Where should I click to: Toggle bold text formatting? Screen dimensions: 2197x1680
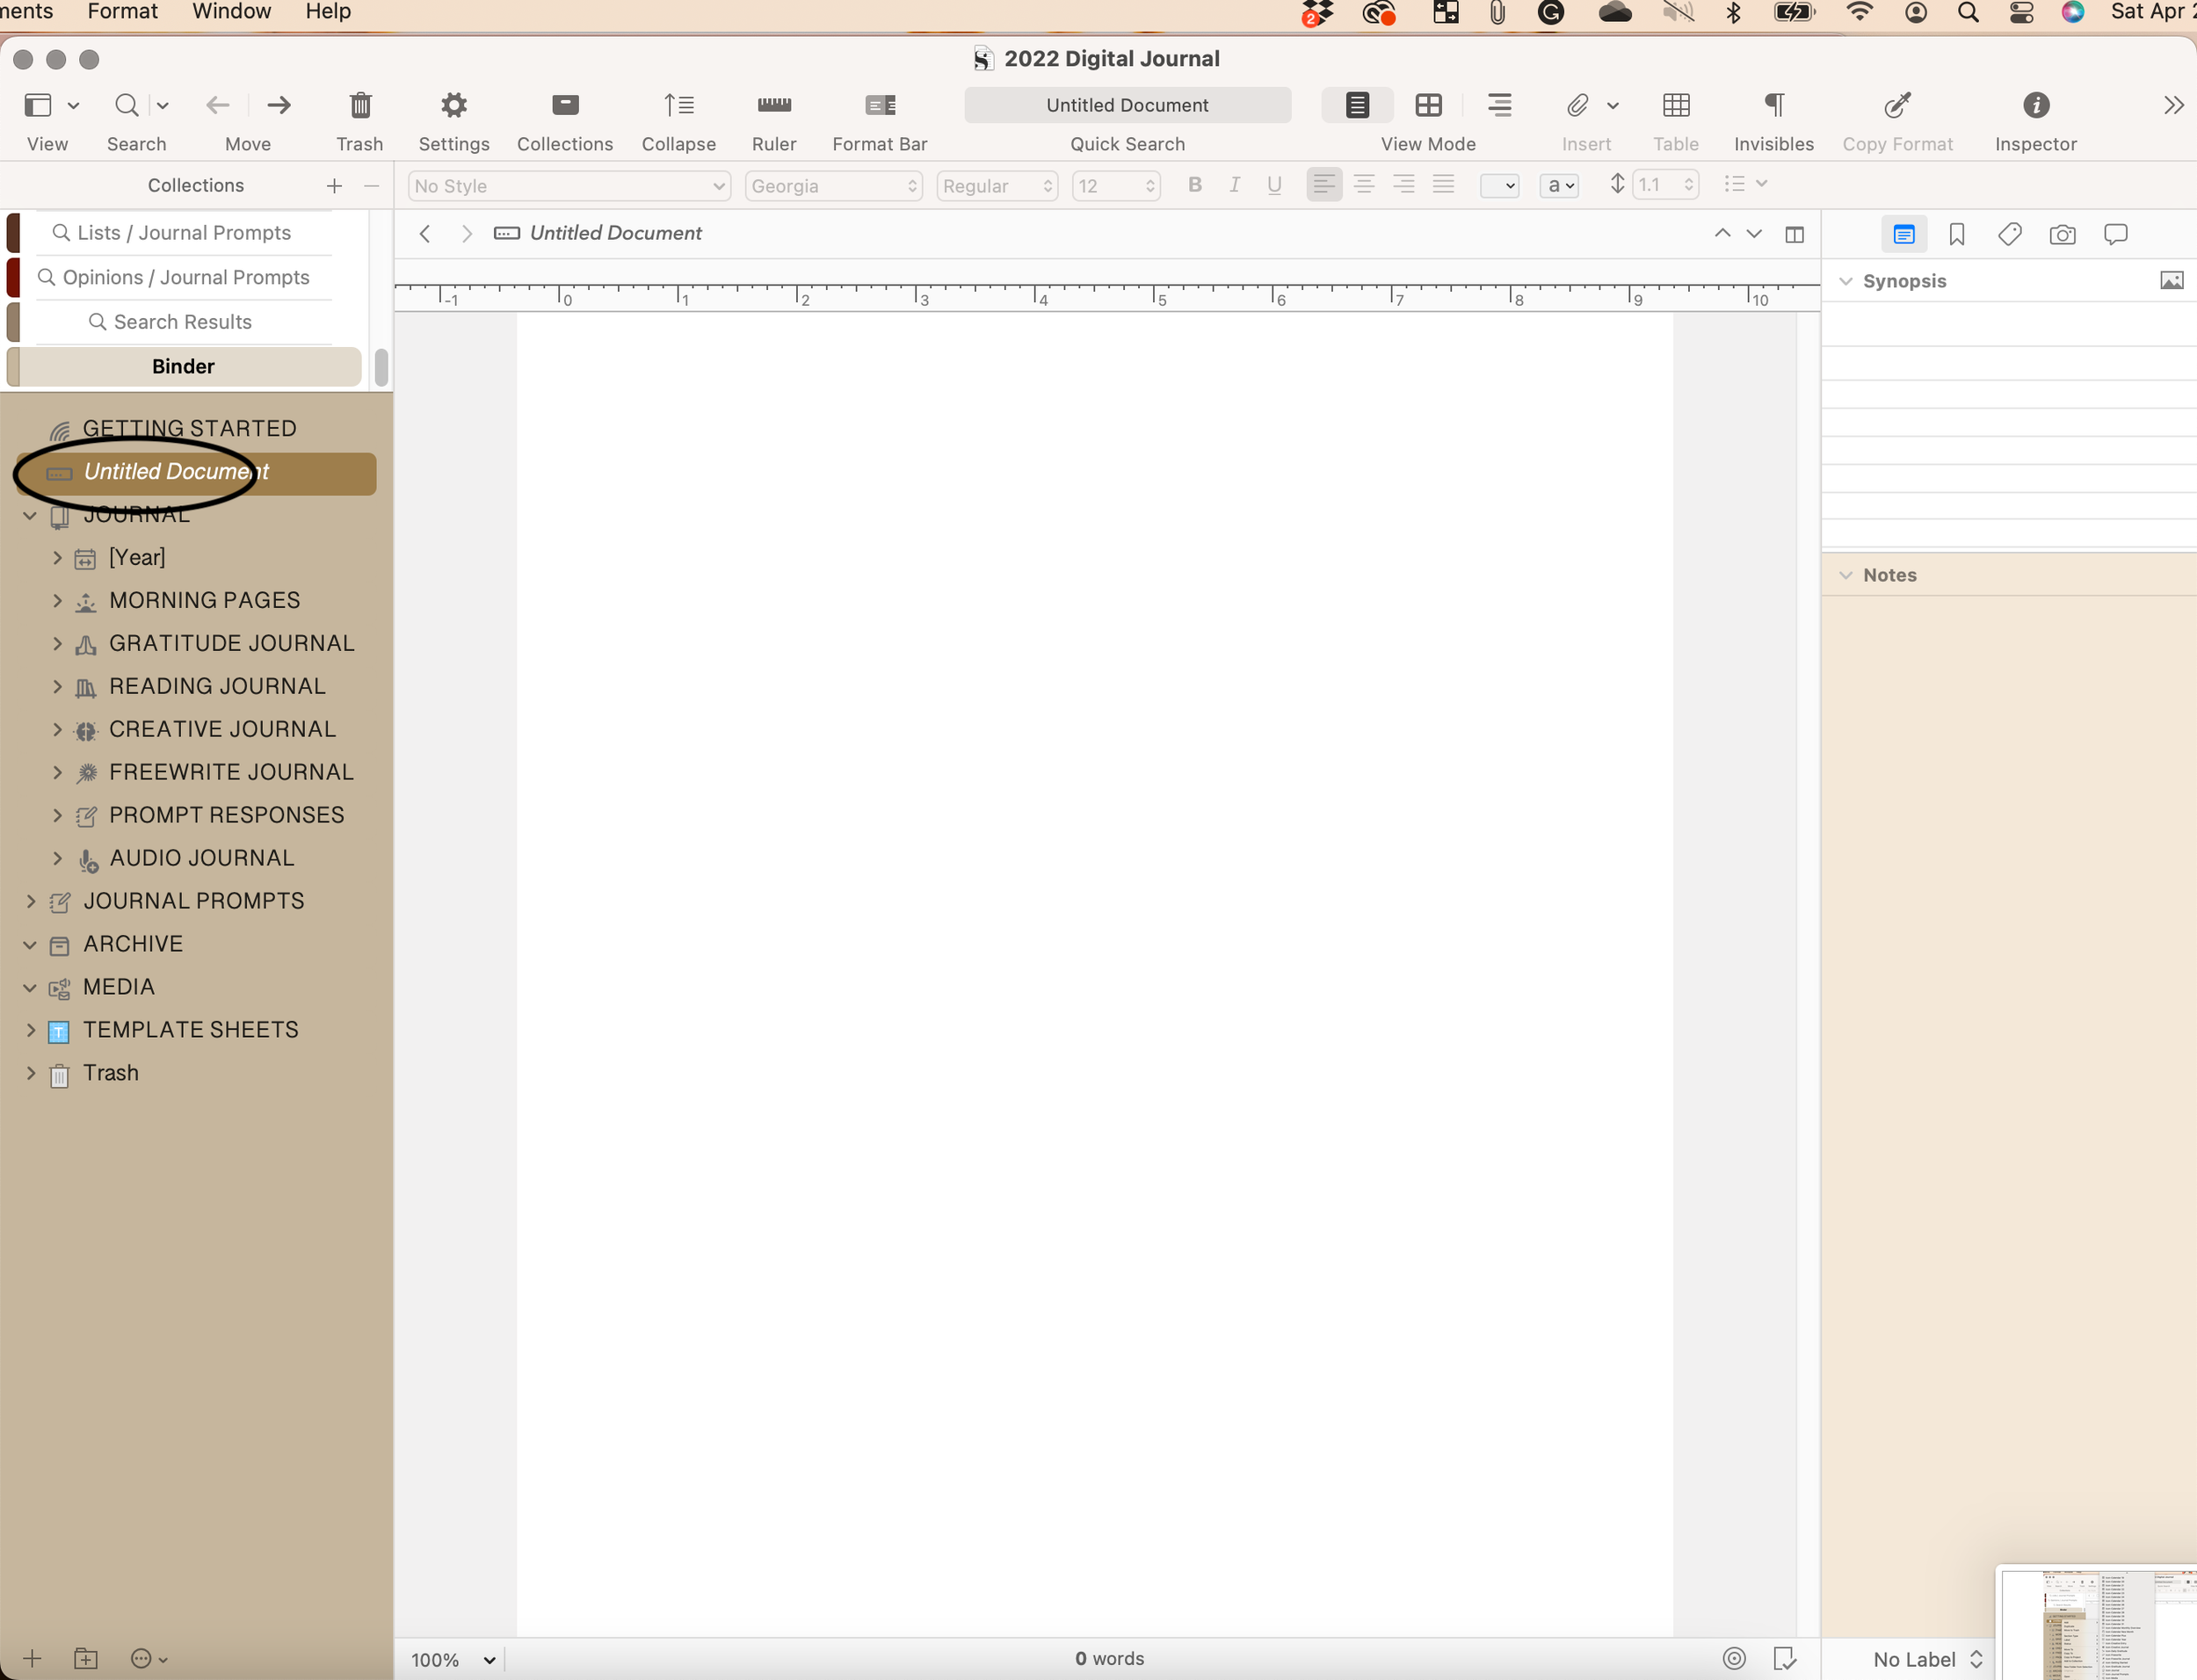pos(1195,184)
